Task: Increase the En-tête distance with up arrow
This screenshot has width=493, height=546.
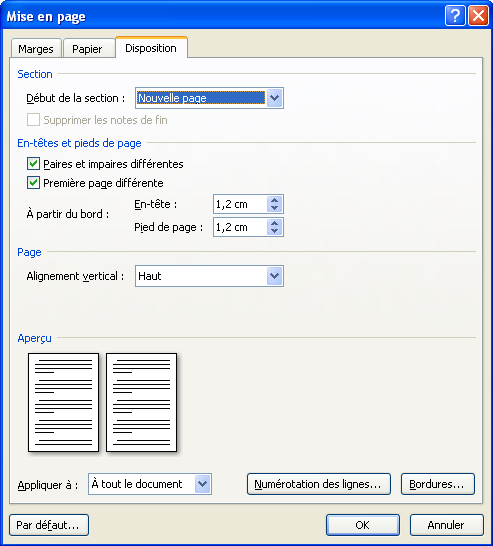Action: pos(274,200)
